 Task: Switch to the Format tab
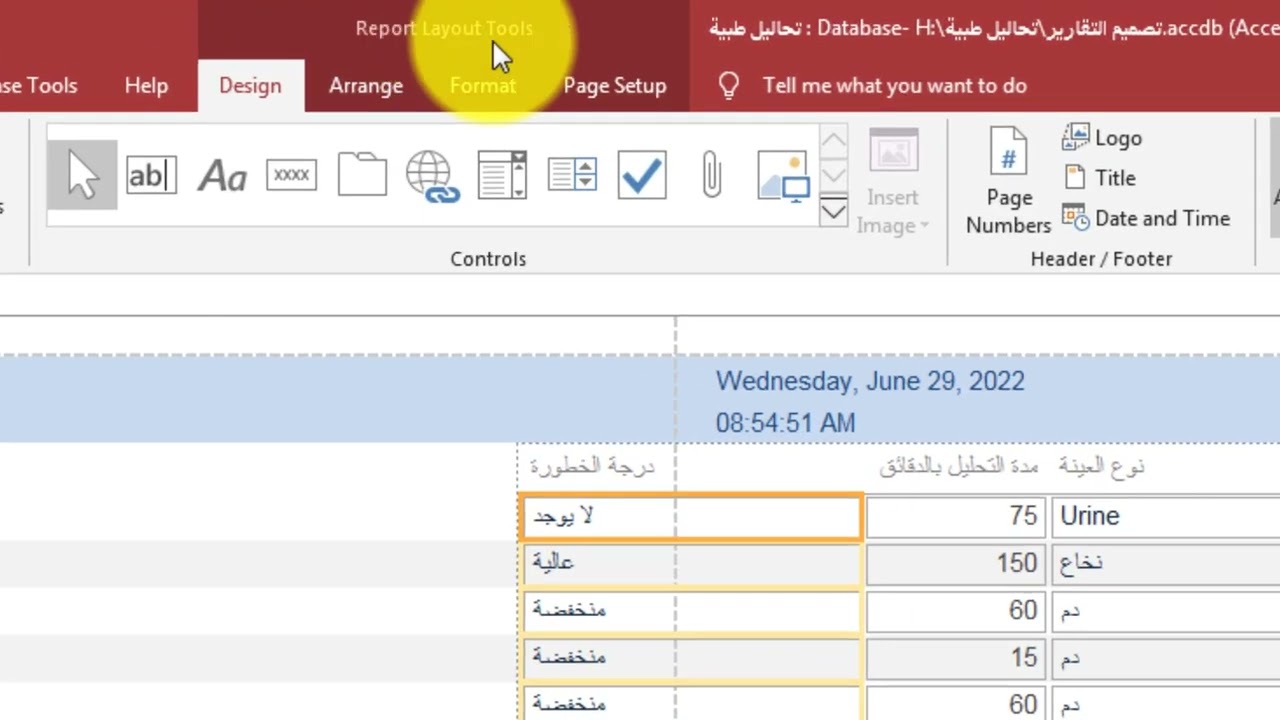coord(483,86)
